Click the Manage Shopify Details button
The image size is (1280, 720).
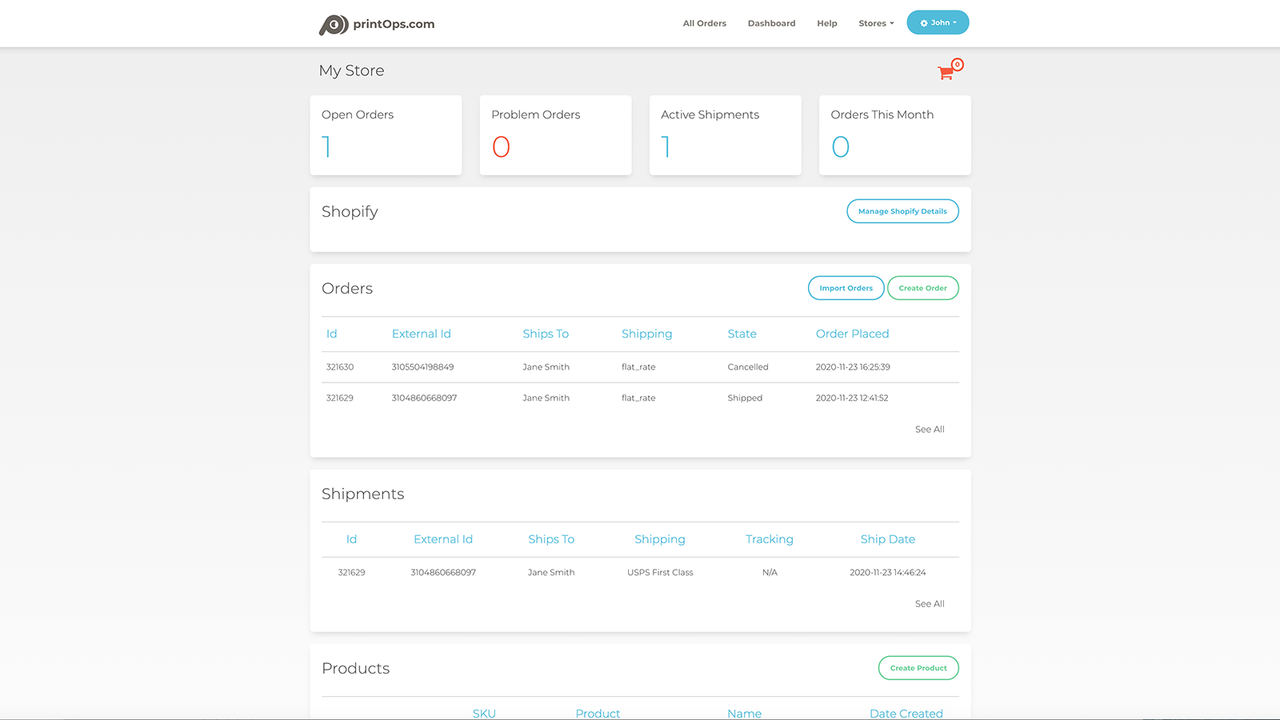click(902, 211)
